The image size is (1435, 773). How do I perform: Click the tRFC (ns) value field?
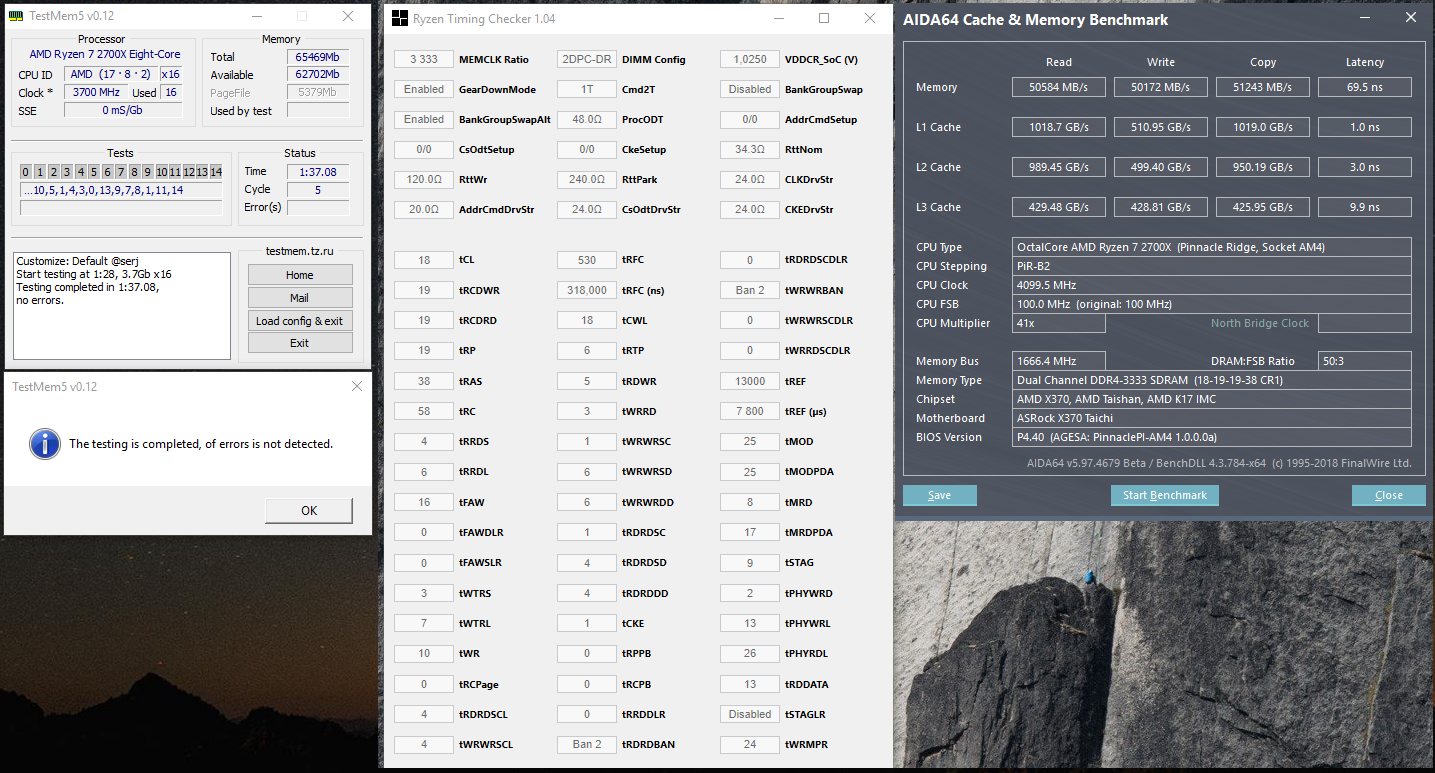587,290
